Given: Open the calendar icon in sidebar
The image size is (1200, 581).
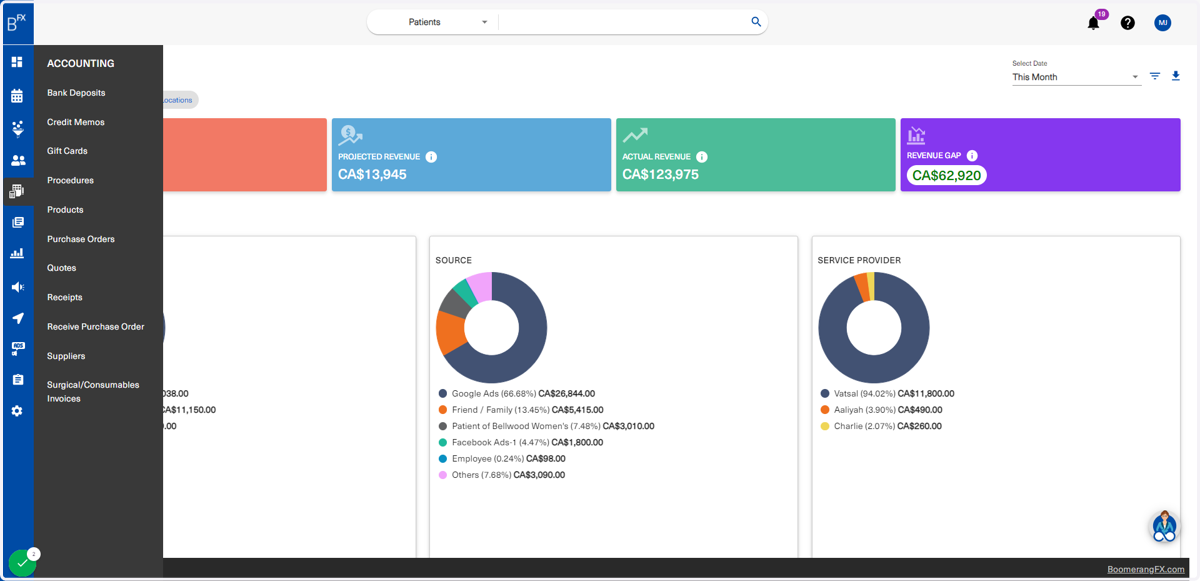Looking at the screenshot, I should pyautogui.click(x=17, y=96).
